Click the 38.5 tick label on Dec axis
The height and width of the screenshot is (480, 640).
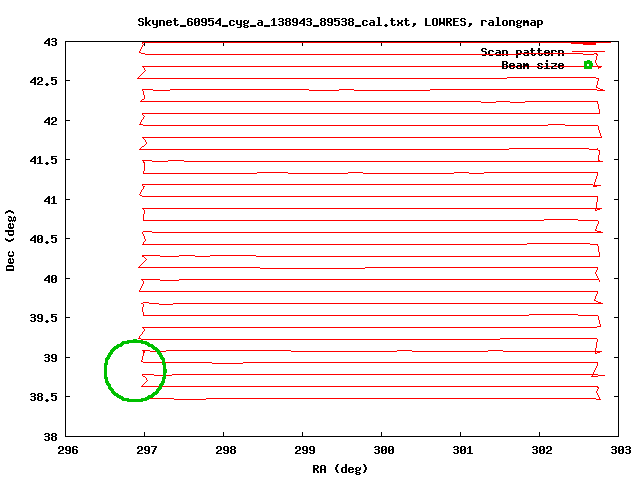[x=44, y=397]
